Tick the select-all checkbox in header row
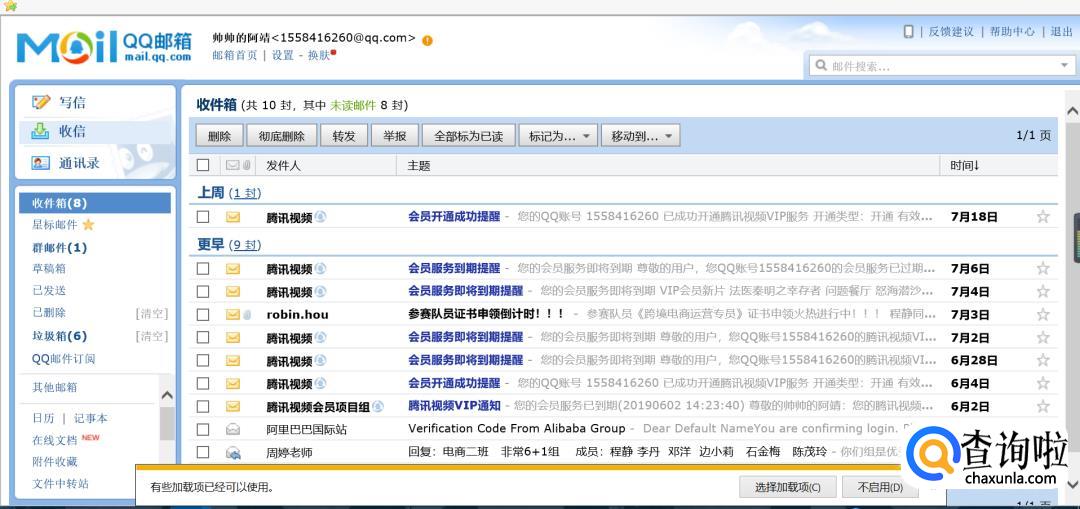The width and height of the screenshot is (1080, 509). [x=202, y=165]
